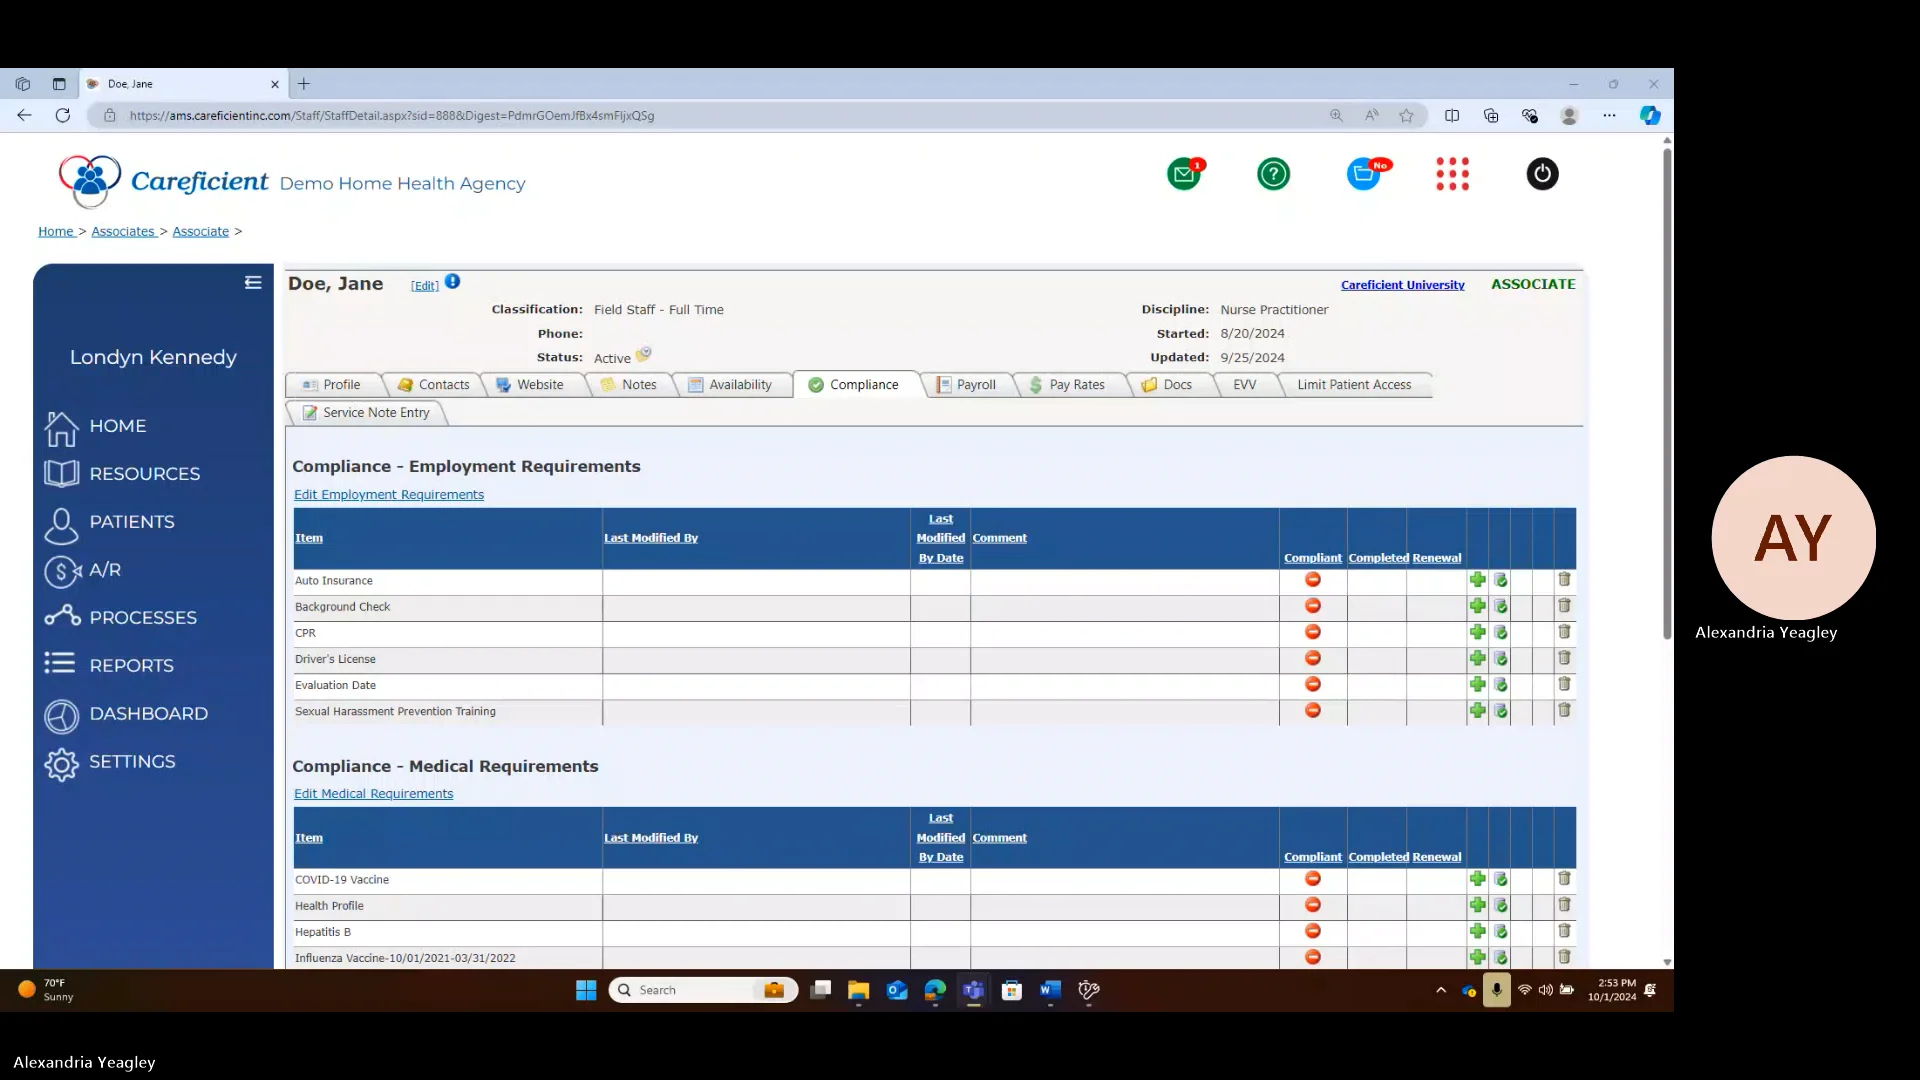The image size is (1920, 1080).
Task: Open the red grid app launcher icon
Action: [x=1452, y=173]
